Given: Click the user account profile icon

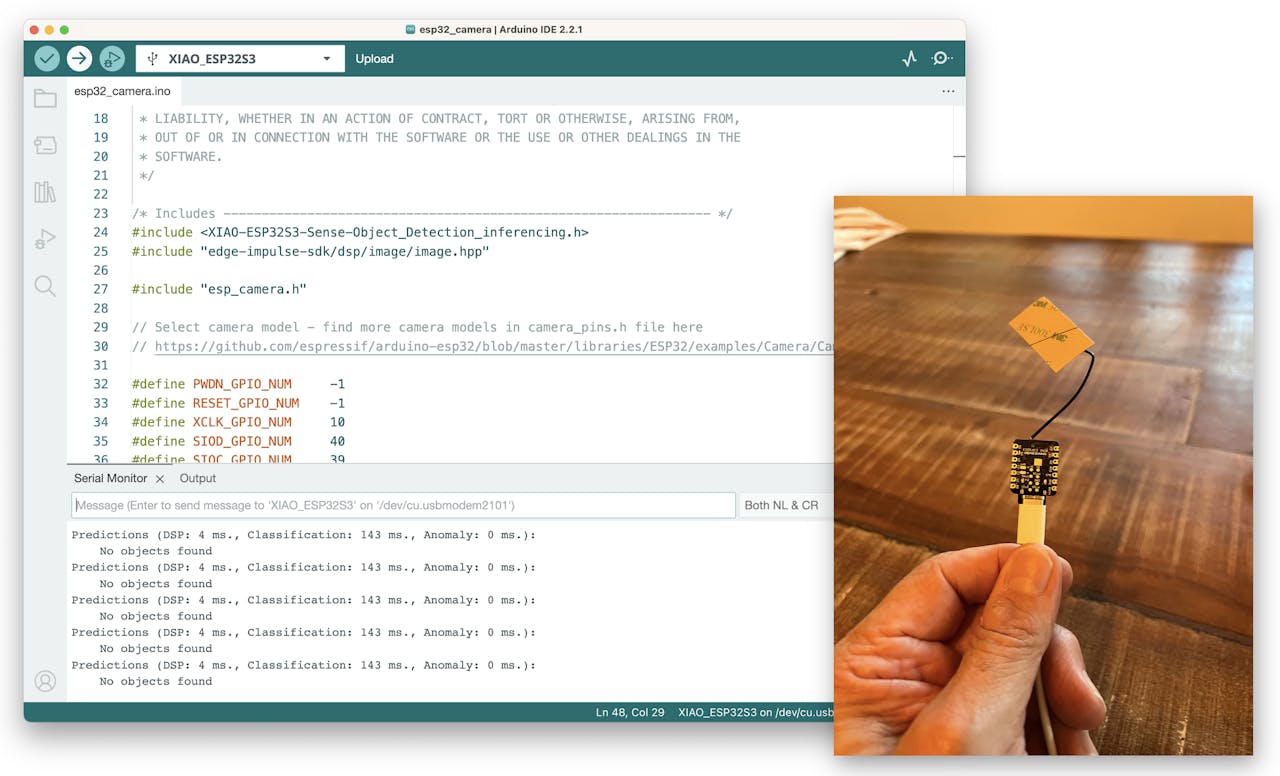Looking at the screenshot, I should point(45,681).
